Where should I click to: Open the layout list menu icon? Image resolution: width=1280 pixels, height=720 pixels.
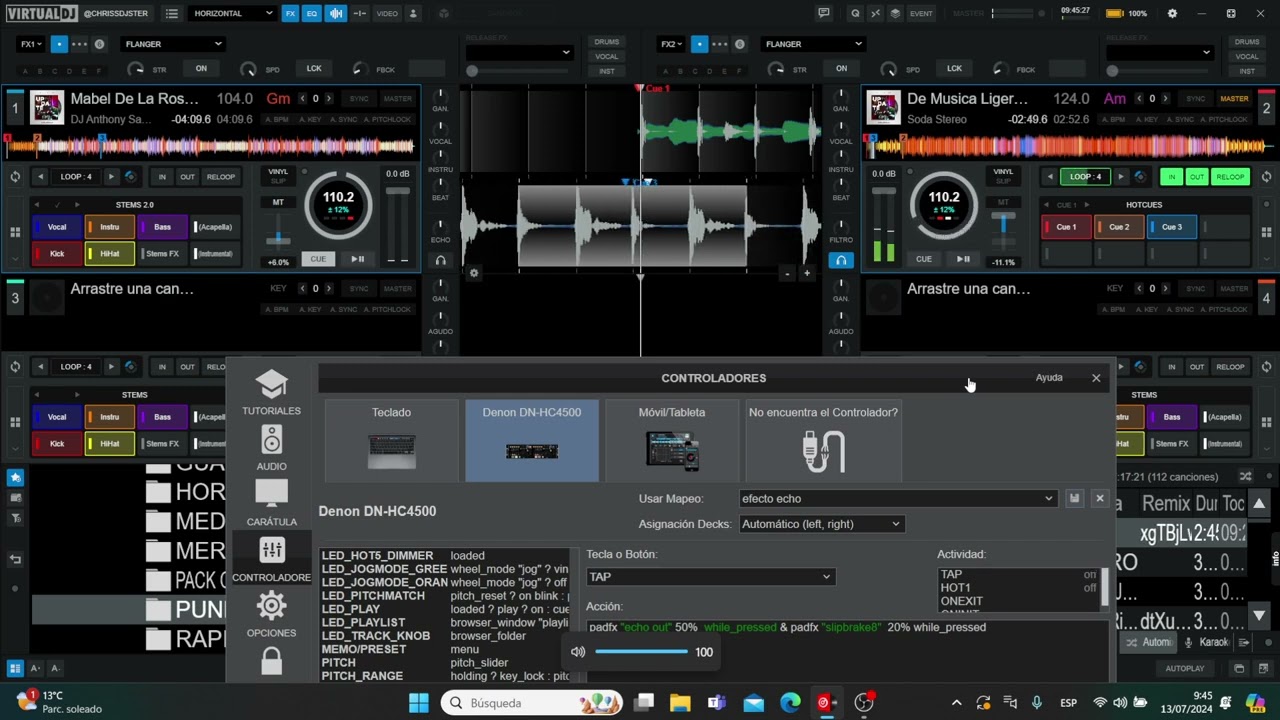click(172, 13)
